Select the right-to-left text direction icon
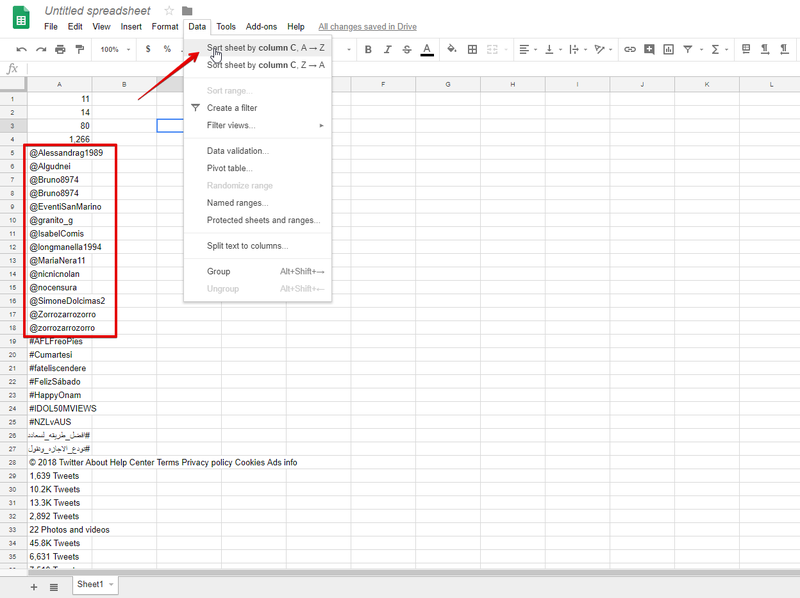800x598 pixels. coord(783,50)
